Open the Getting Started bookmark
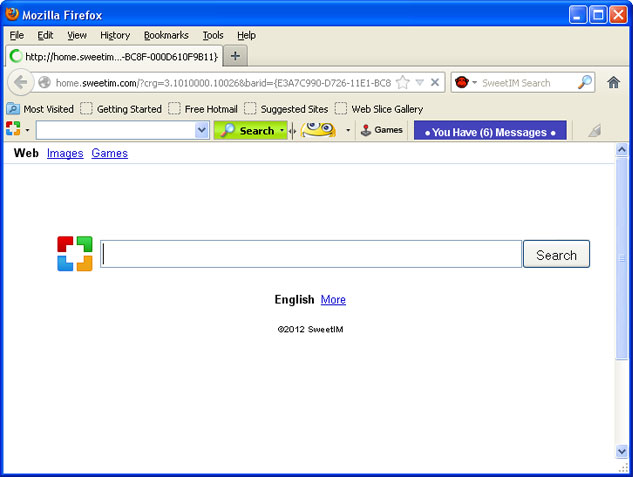The height and width of the screenshot is (477, 633). [121, 109]
